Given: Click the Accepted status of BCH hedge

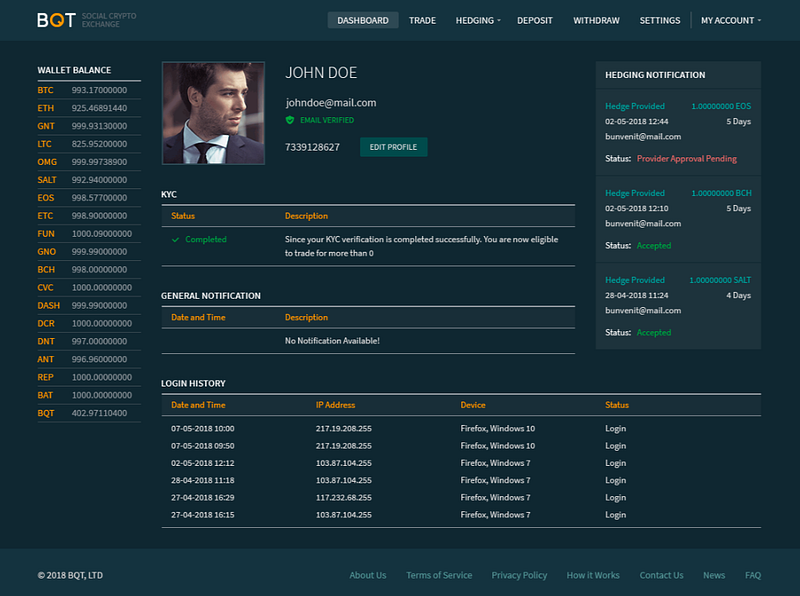Looking at the screenshot, I should (654, 245).
